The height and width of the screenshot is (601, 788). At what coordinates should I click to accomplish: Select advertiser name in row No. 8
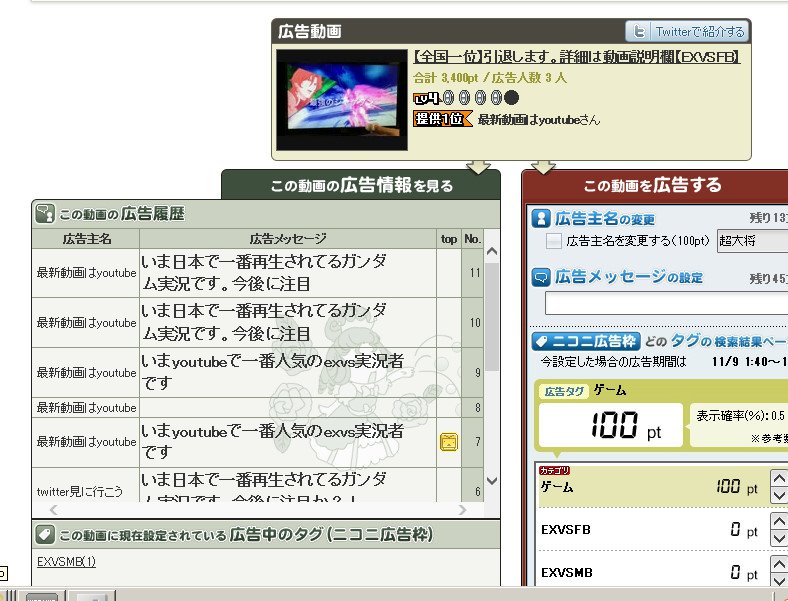[86, 408]
